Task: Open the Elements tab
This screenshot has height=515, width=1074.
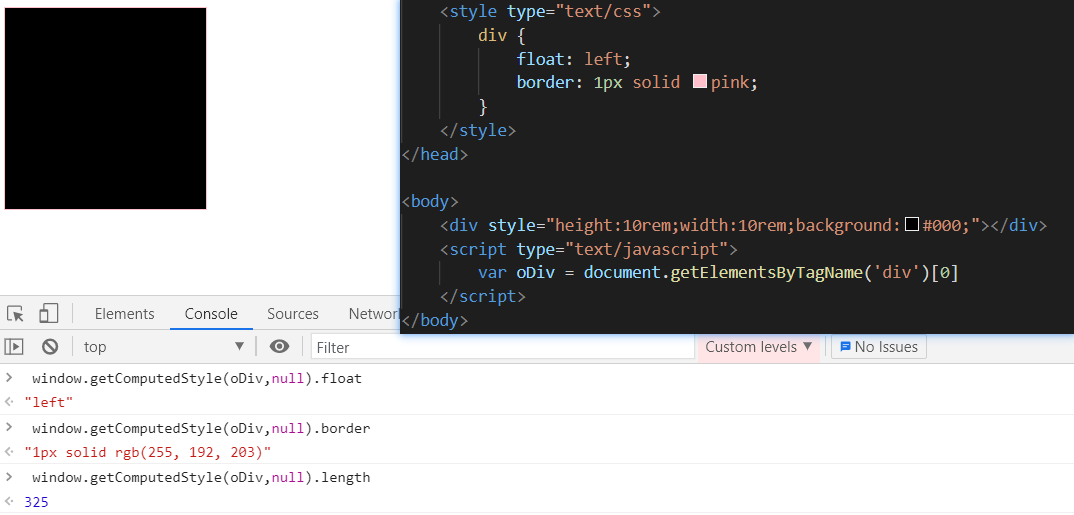Action: [125, 314]
